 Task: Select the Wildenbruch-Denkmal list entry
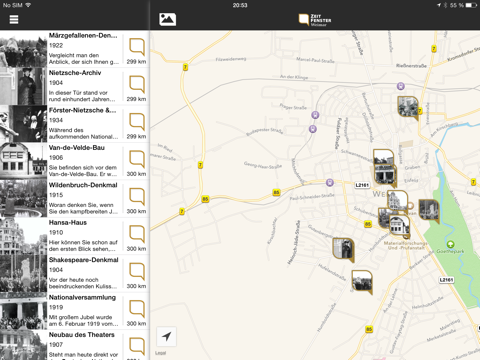[x=74, y=198]
